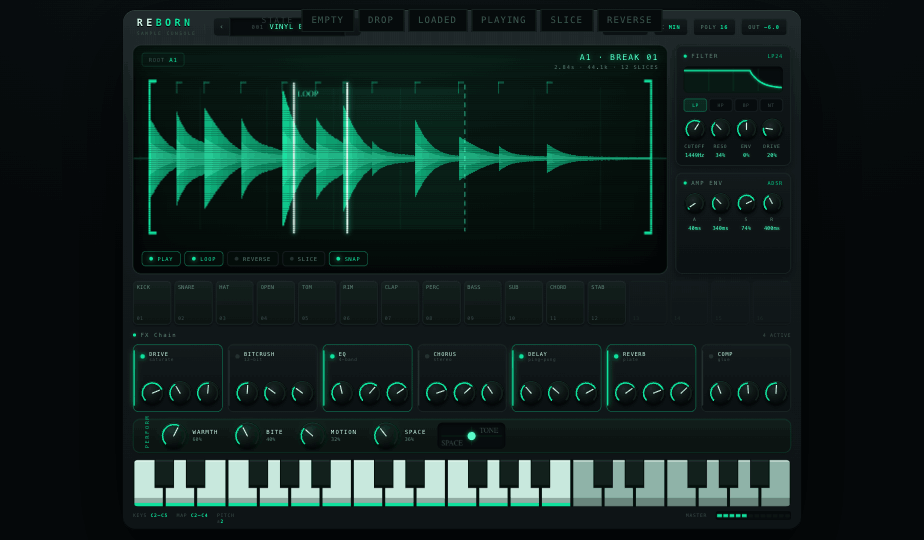The width and height of the screenshot is (924, 540).
Task: Toggle the PLAY button under the waveform
Action: click(161, 259)
